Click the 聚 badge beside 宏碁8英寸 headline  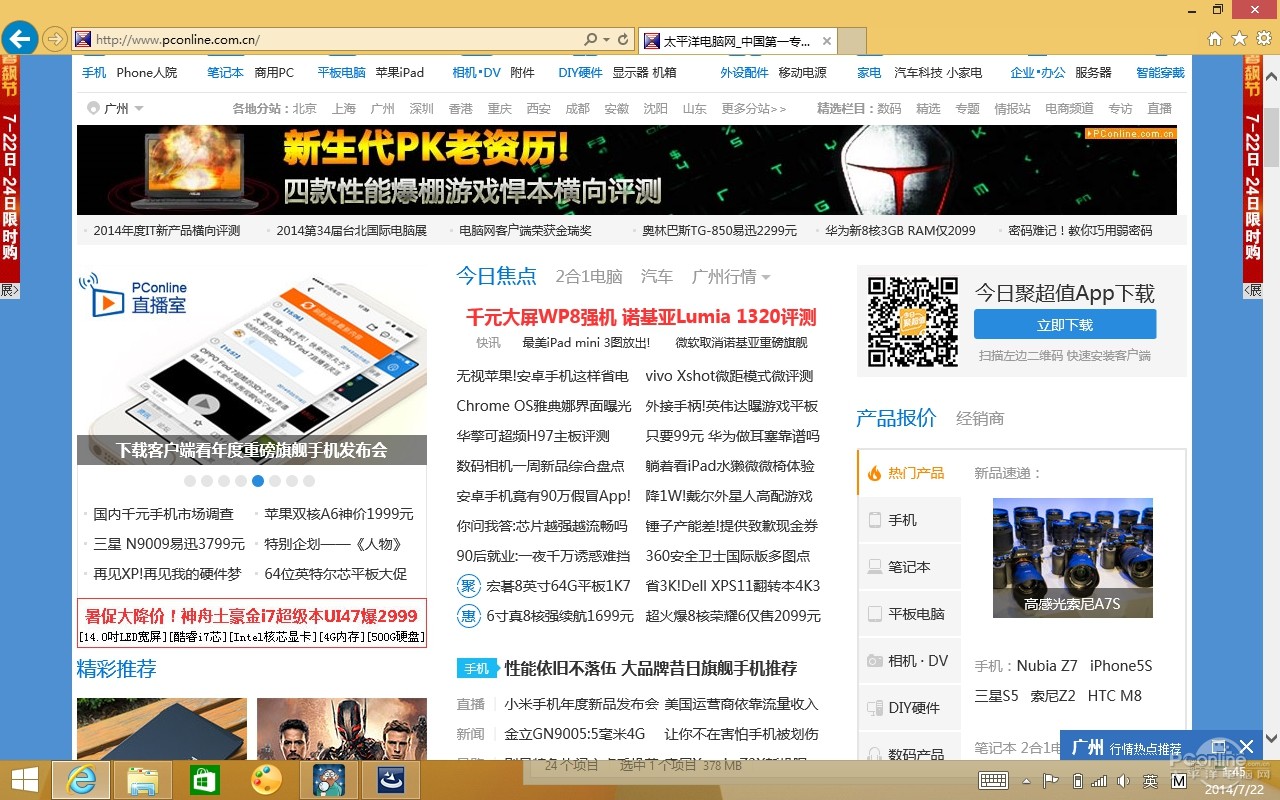point(468,586)
